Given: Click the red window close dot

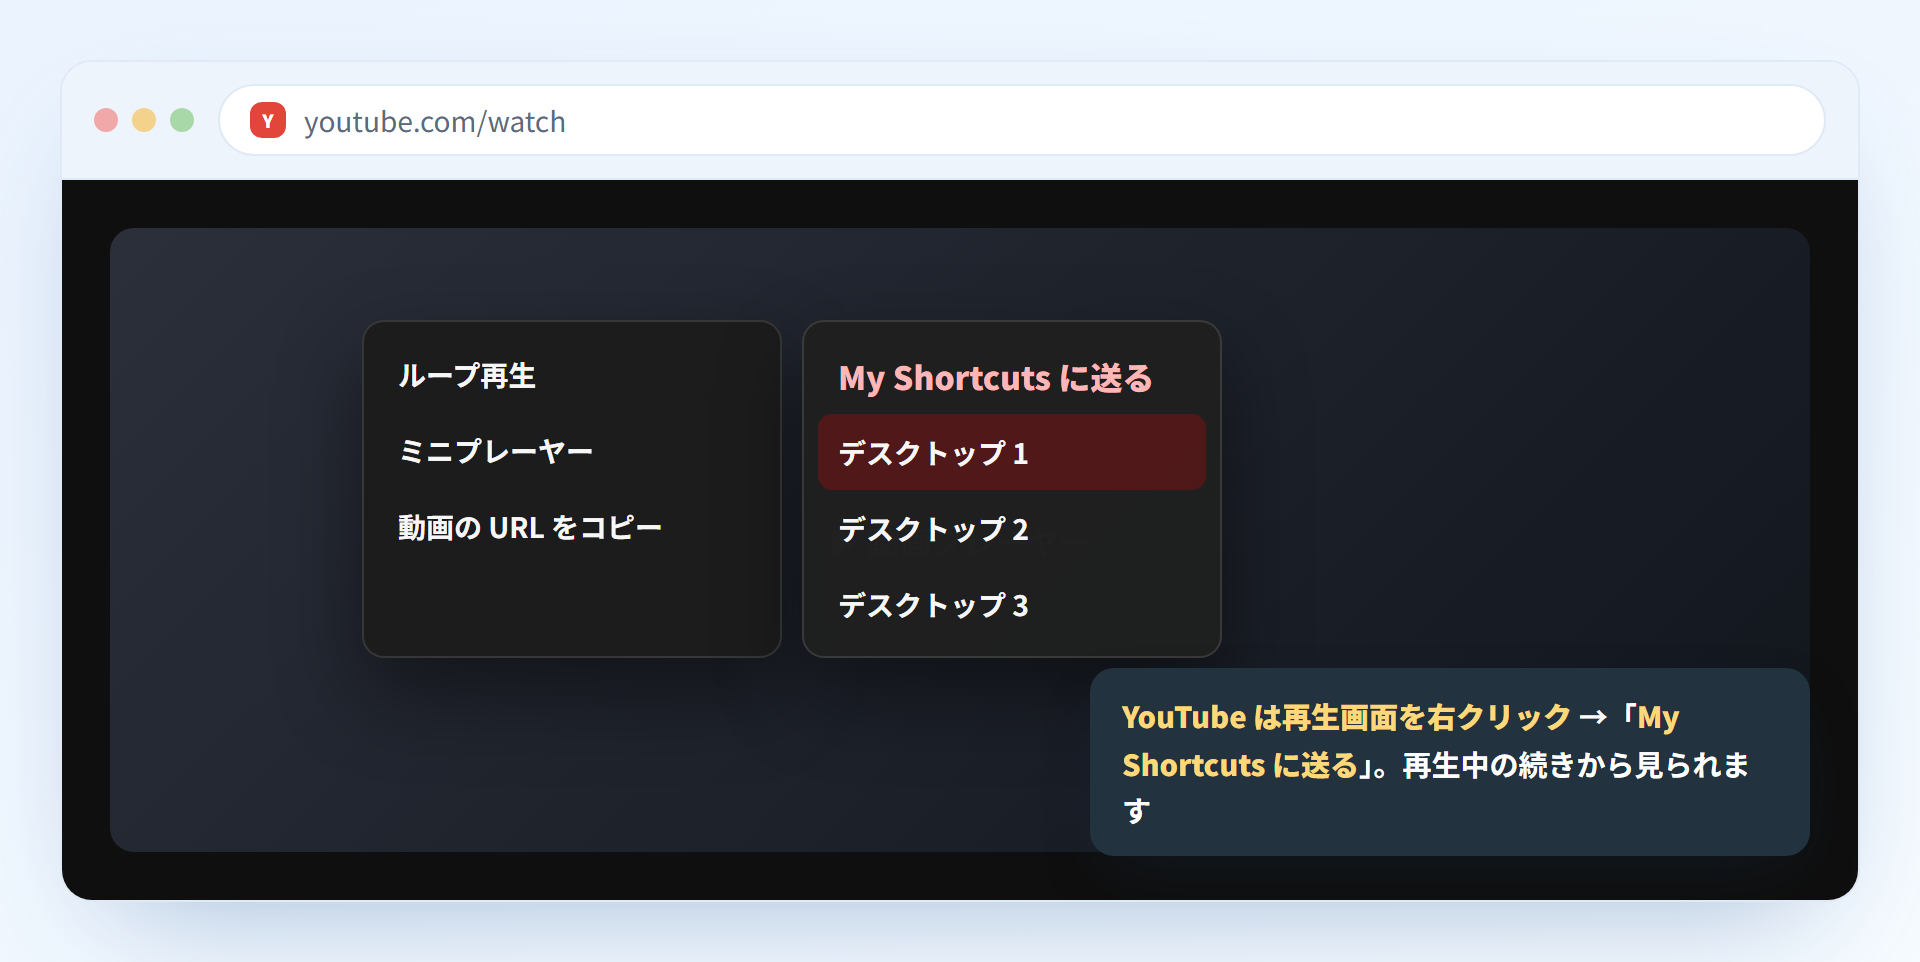Looking at the screenshot, I should (106, 120).
